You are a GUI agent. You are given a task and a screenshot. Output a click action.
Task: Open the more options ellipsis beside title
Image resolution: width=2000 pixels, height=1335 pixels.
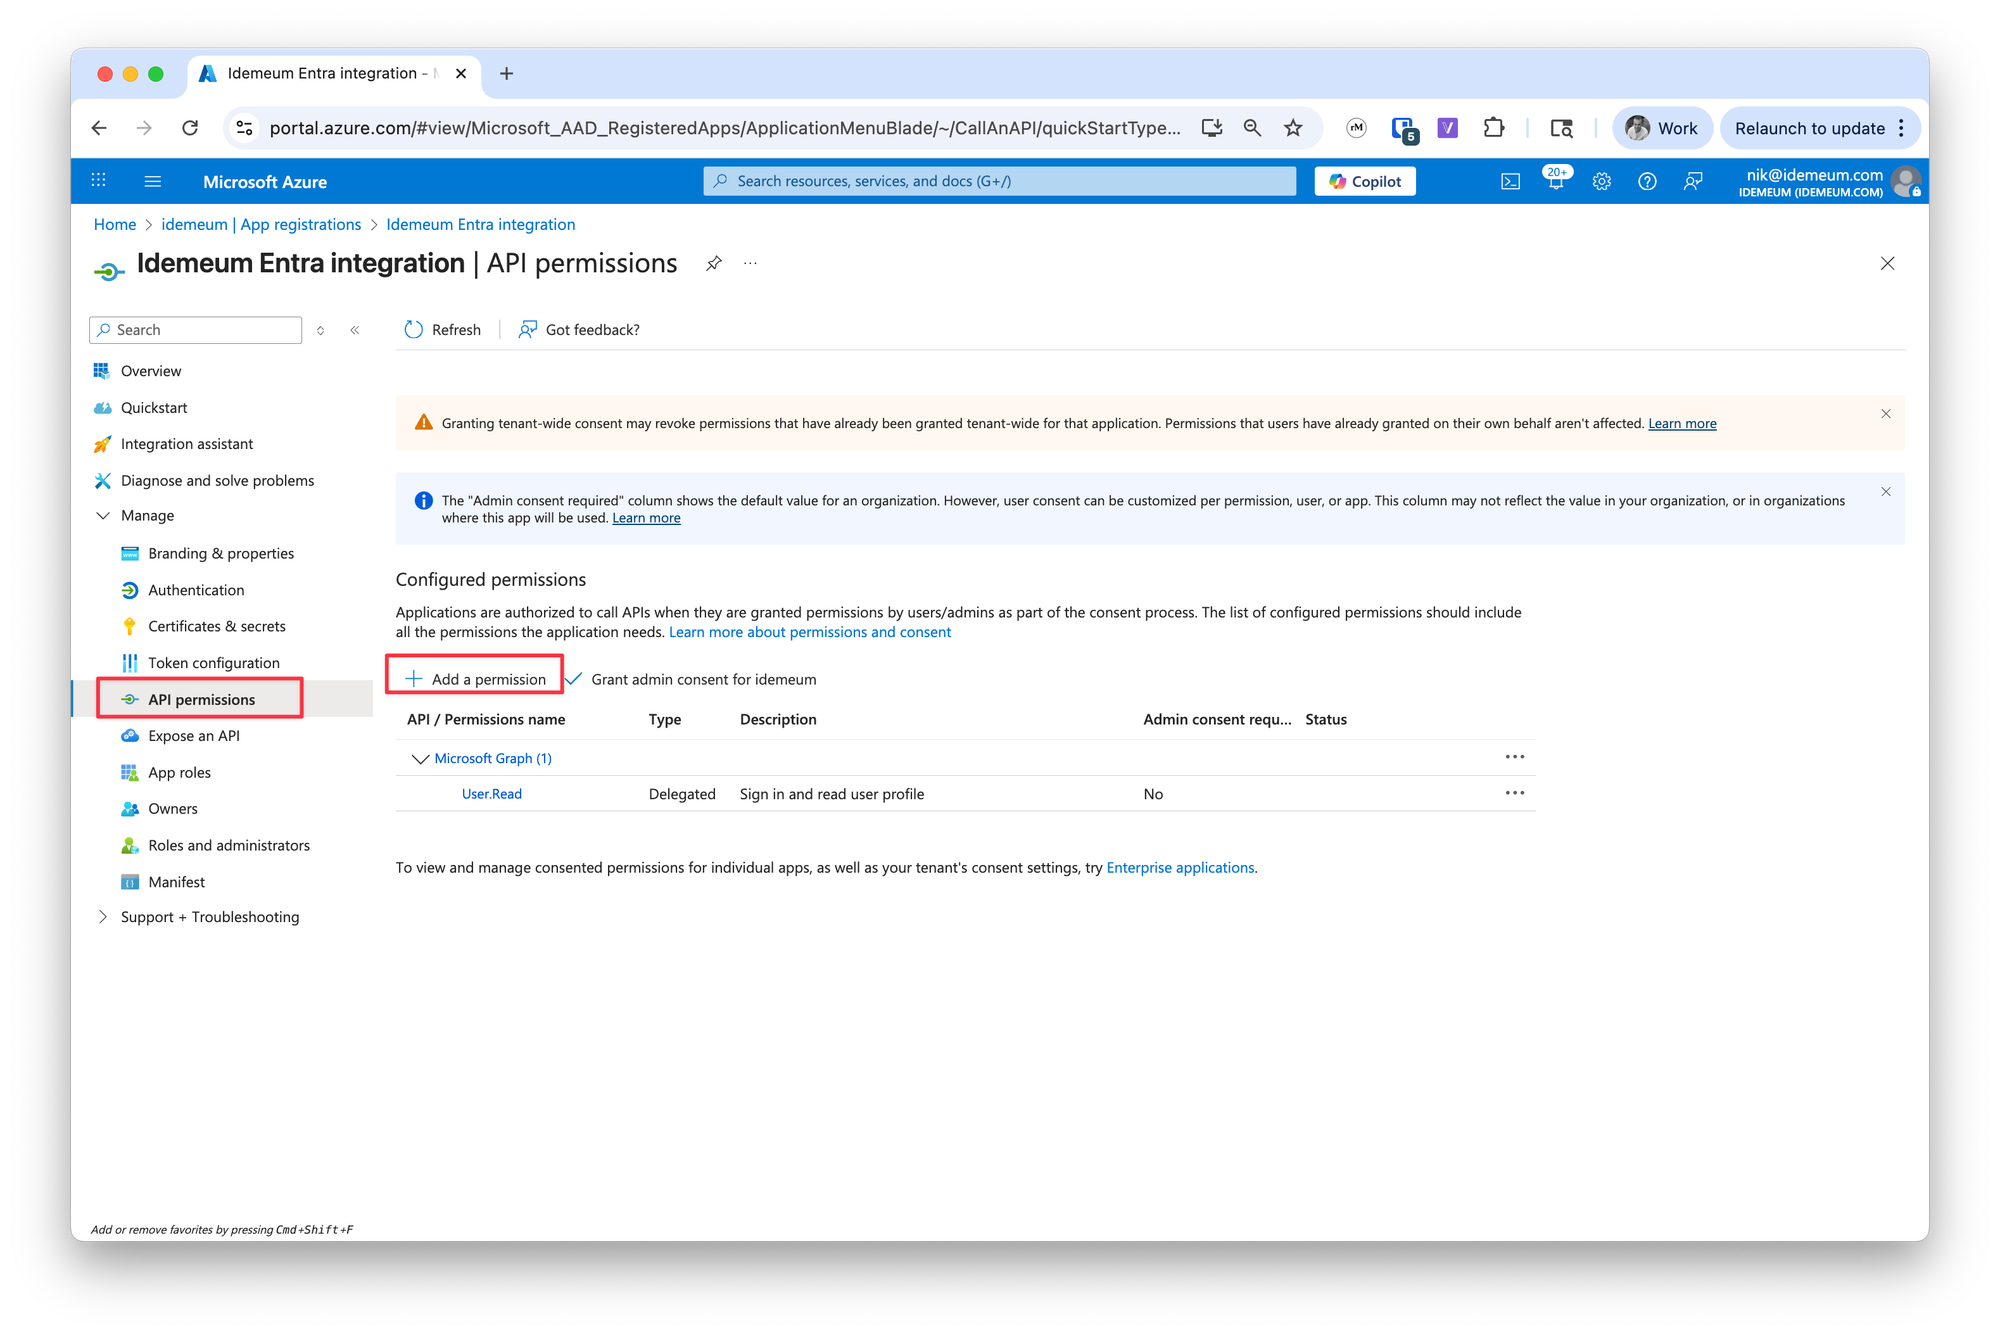751,263
